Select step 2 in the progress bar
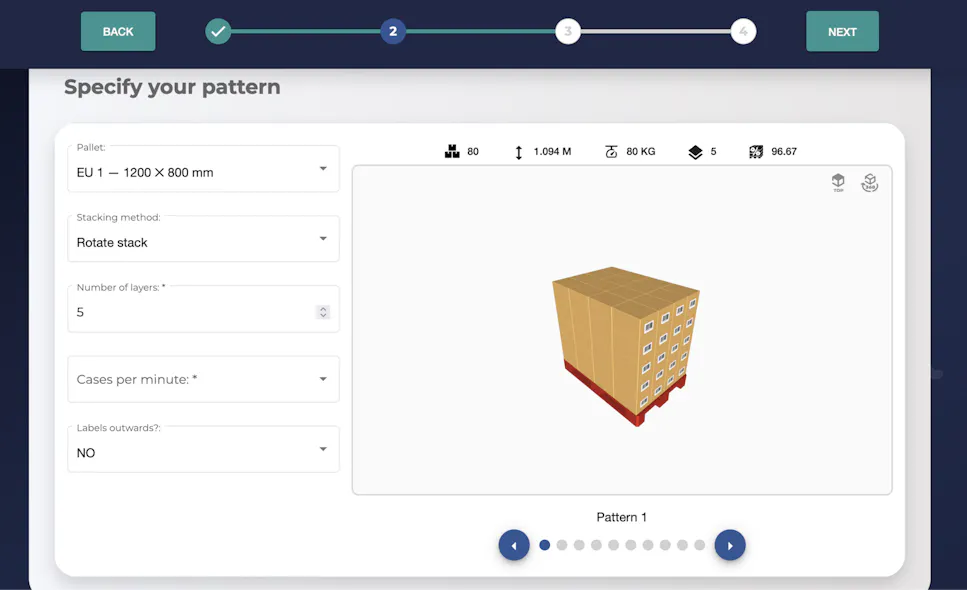The image size is (967, 590). tap(393, 31)
